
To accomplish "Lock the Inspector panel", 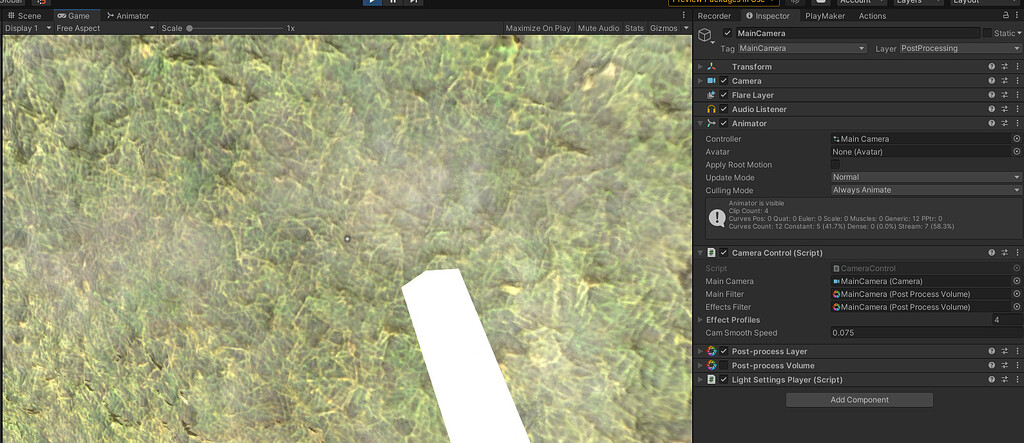I will [x=1006, y=16].
